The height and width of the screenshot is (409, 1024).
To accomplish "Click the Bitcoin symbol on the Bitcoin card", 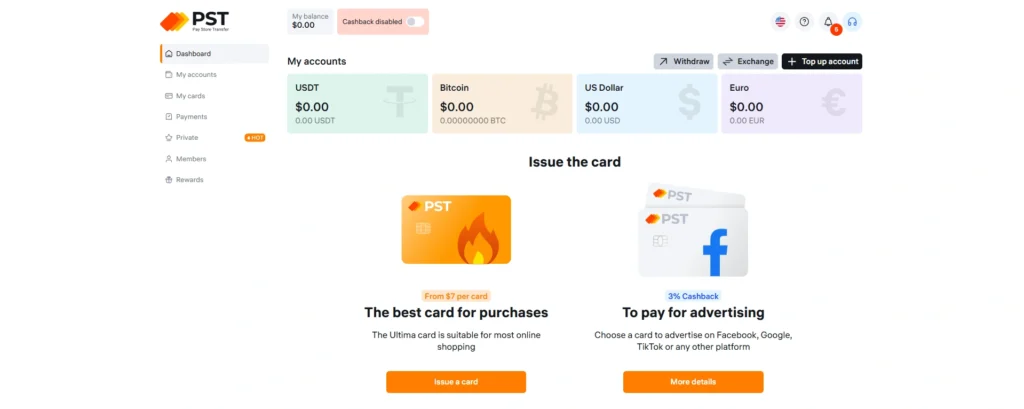I will coord(545,100).
